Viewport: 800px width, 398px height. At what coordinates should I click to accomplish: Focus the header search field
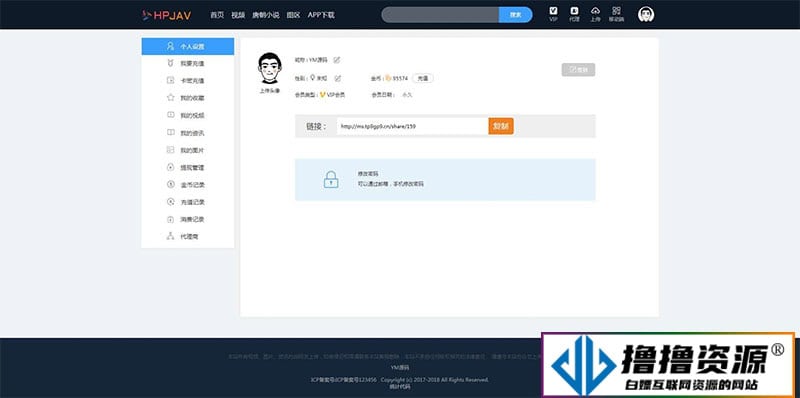click(440, 15)
